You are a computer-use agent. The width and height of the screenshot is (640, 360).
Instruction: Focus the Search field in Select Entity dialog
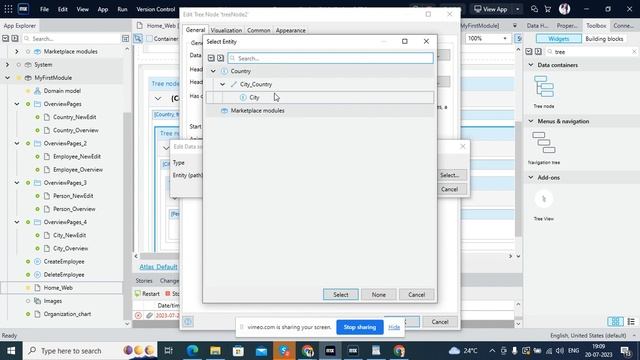coord(331,58)
